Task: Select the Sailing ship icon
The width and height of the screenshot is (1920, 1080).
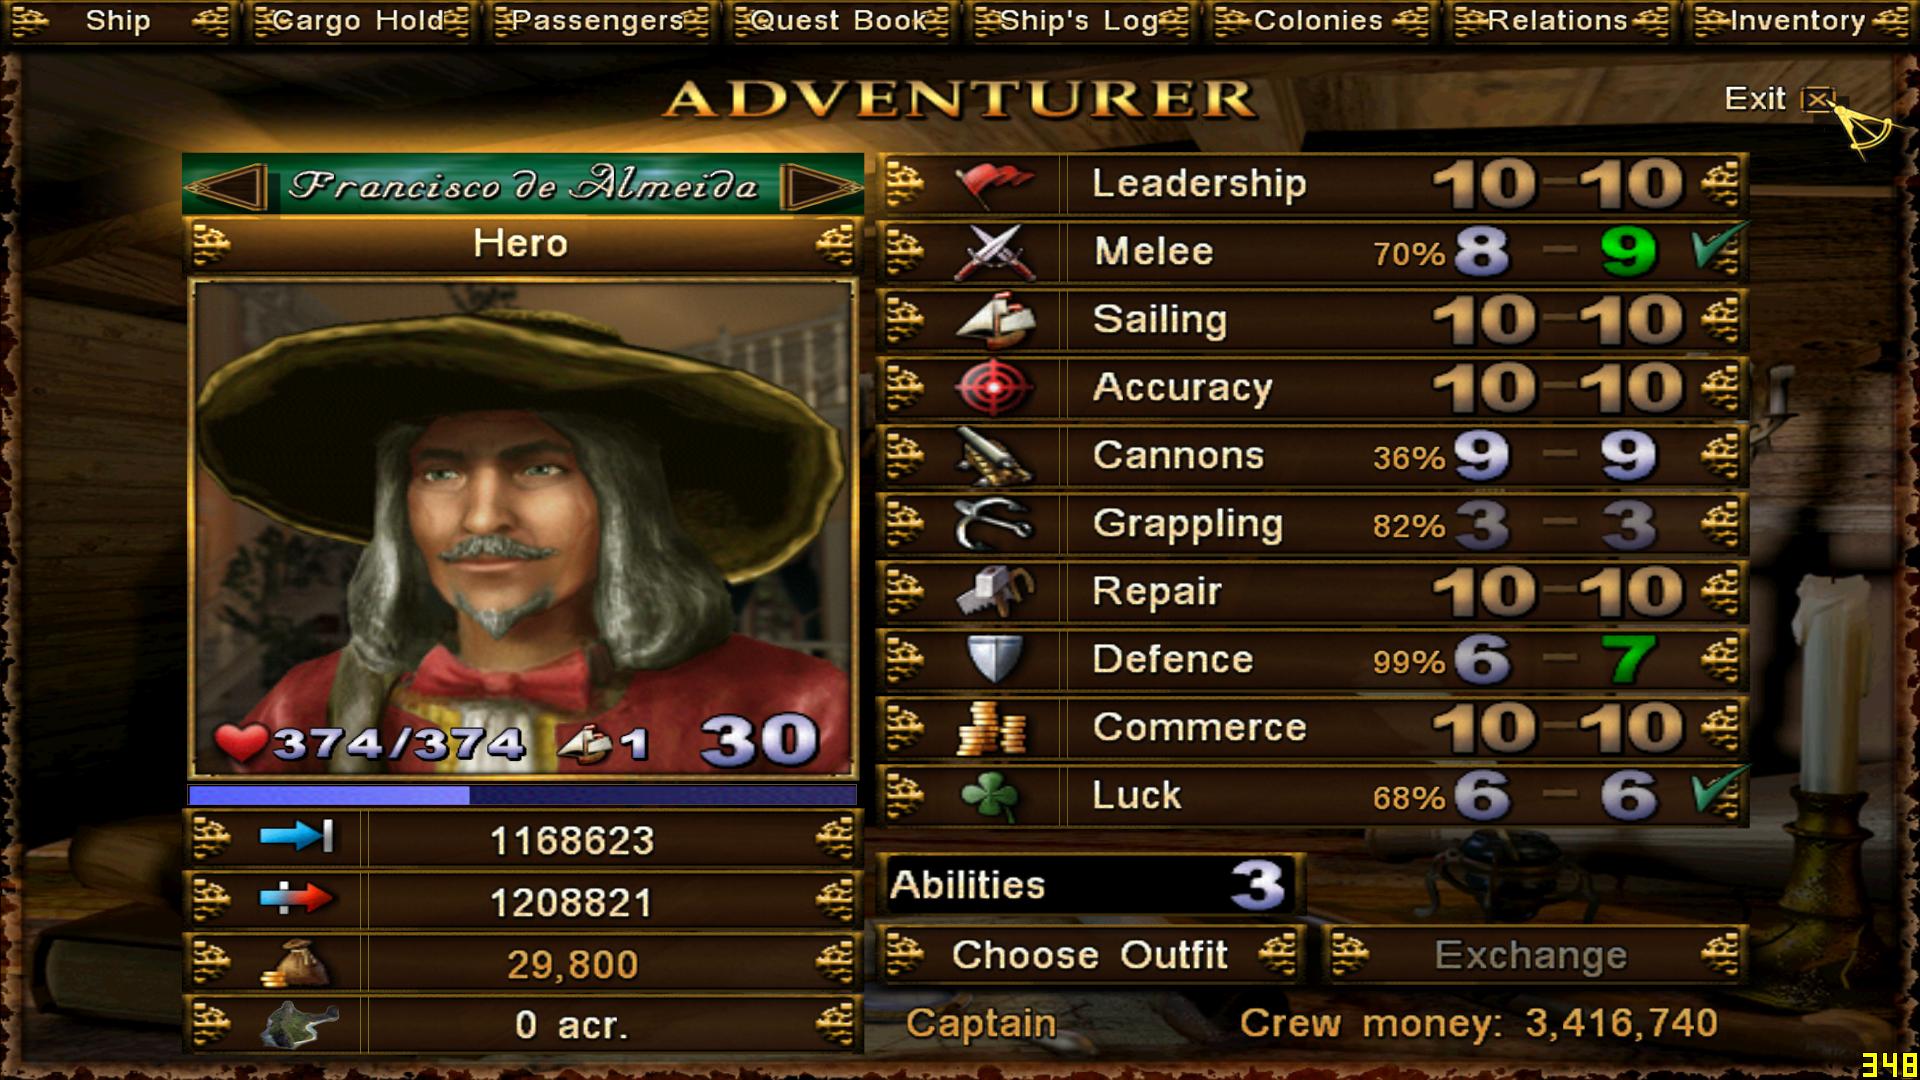Action: [x=993, y=320]
